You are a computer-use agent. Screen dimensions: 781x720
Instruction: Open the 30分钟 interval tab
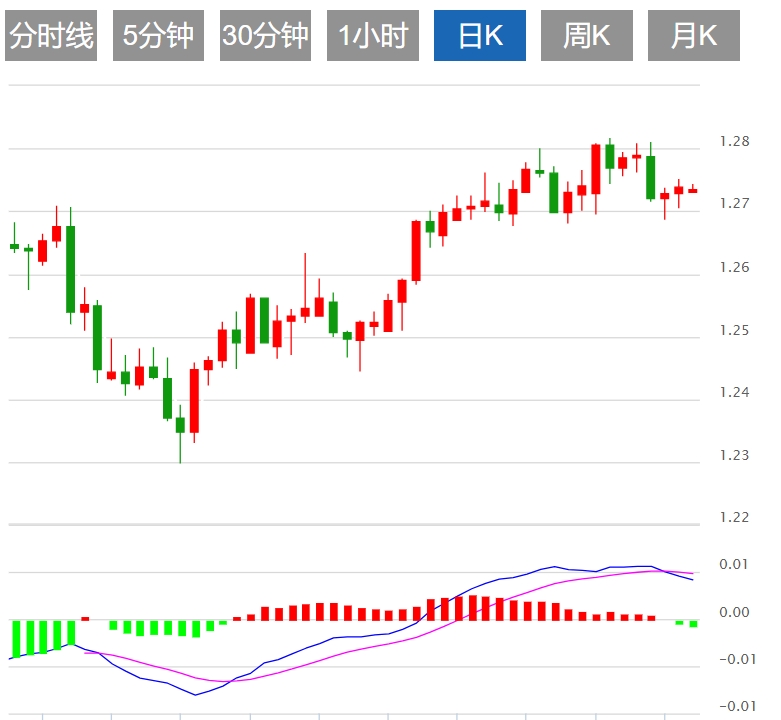265,37
